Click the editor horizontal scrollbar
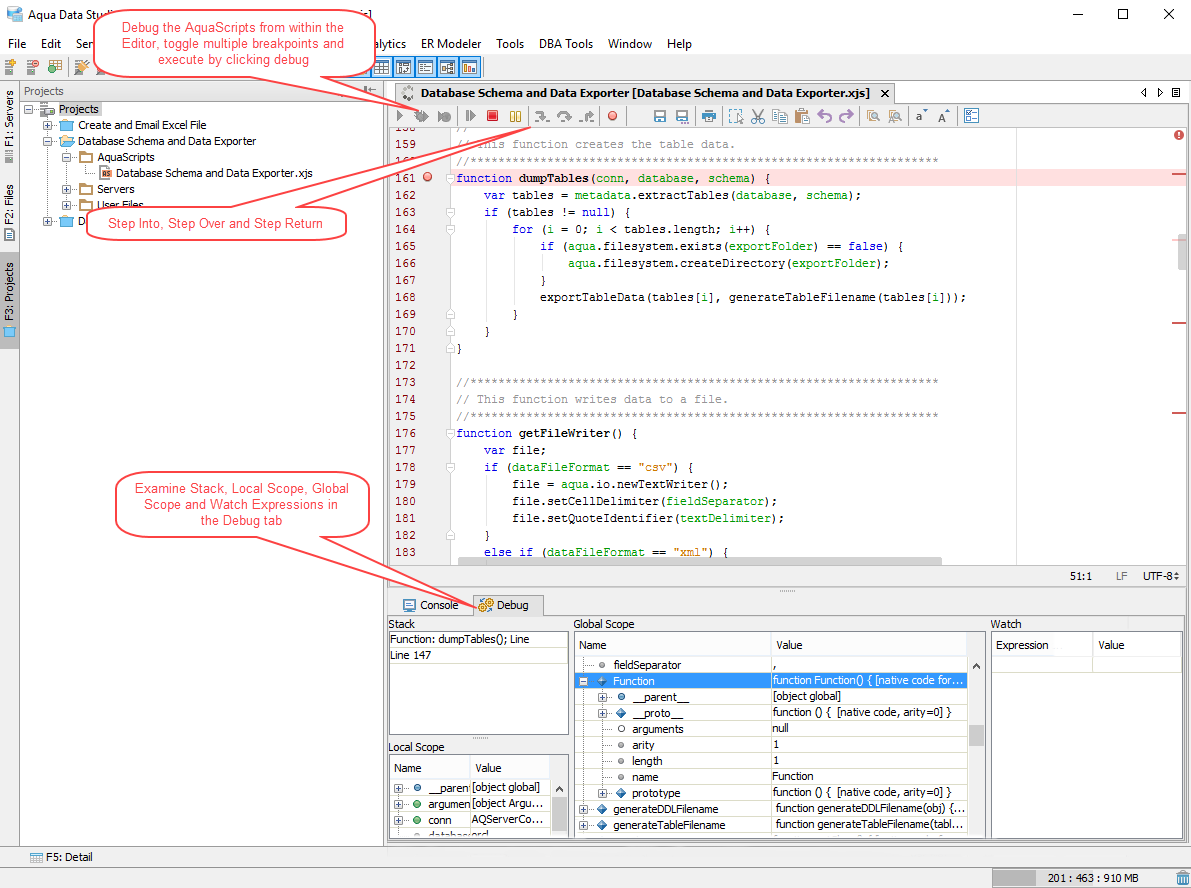This screenshot has height=888, width=1191. 700,561
